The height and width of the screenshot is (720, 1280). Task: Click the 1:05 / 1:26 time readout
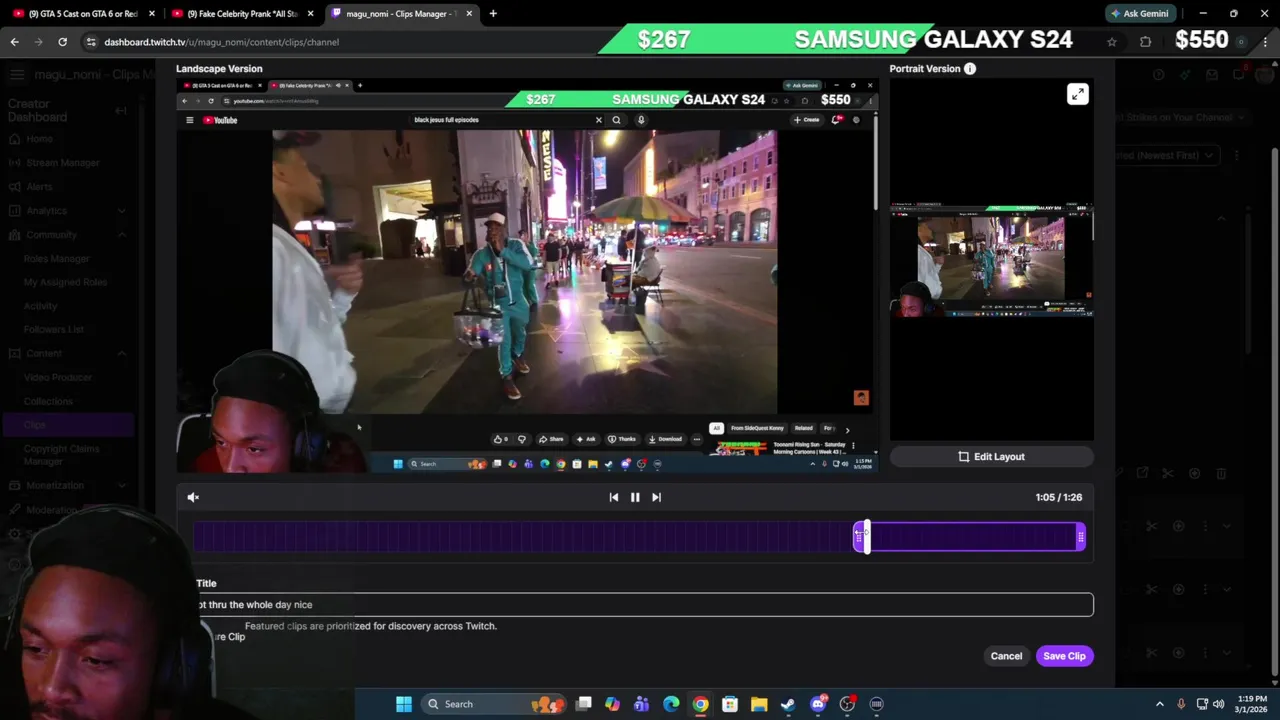1059,497
